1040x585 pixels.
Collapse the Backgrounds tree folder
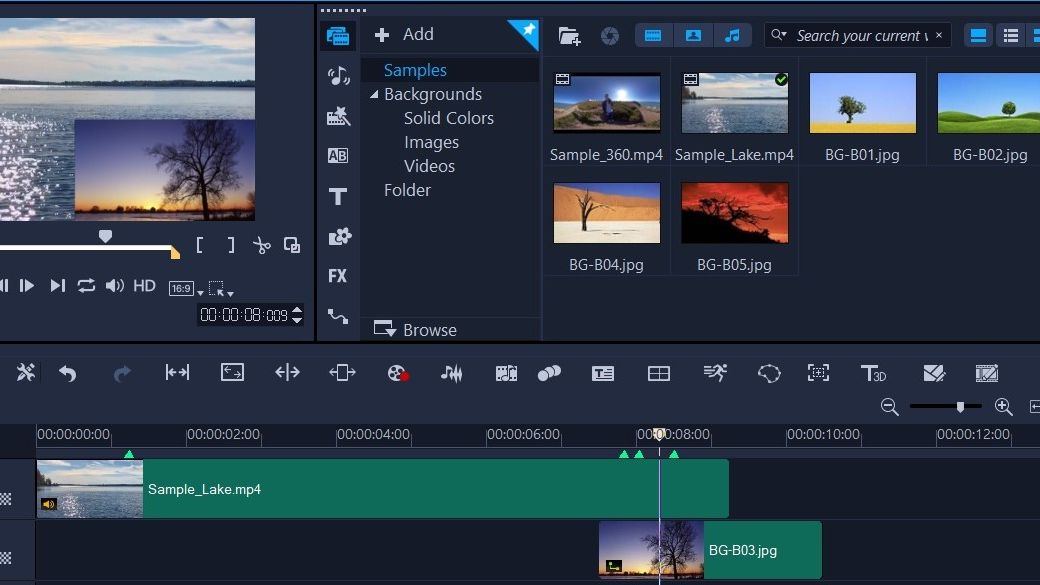pyautogui.click(x=374, y=95)
